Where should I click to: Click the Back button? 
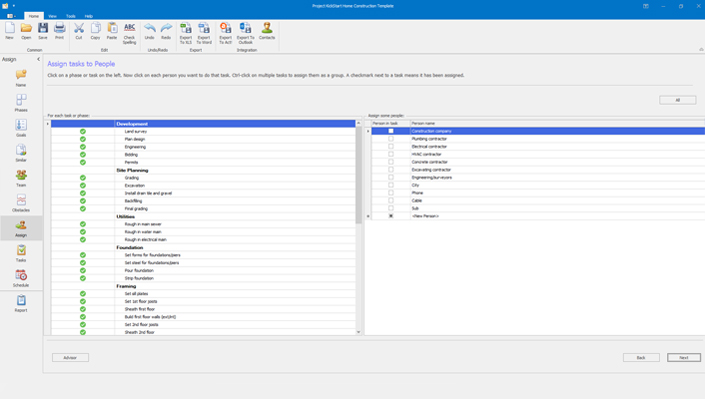point(641,358)
